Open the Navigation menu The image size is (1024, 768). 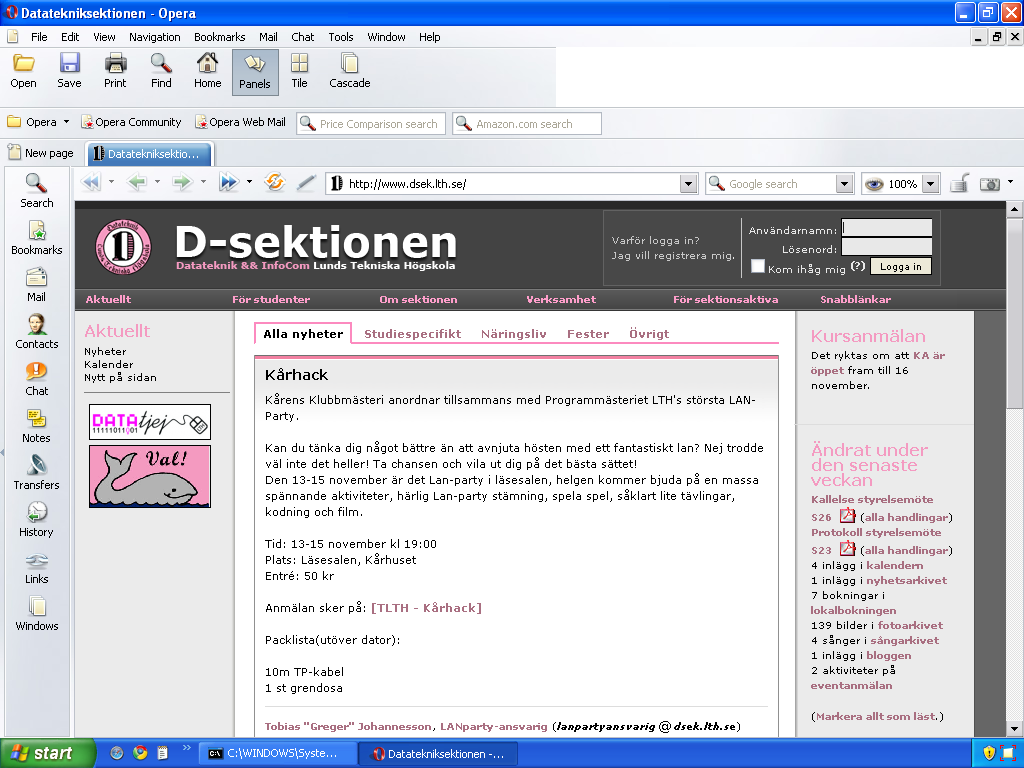[x=155, y=37]
